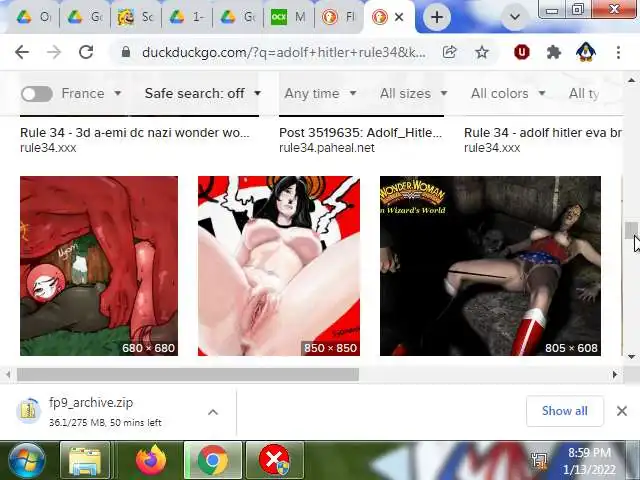
Task: Reload the current page
Action: 86,52
